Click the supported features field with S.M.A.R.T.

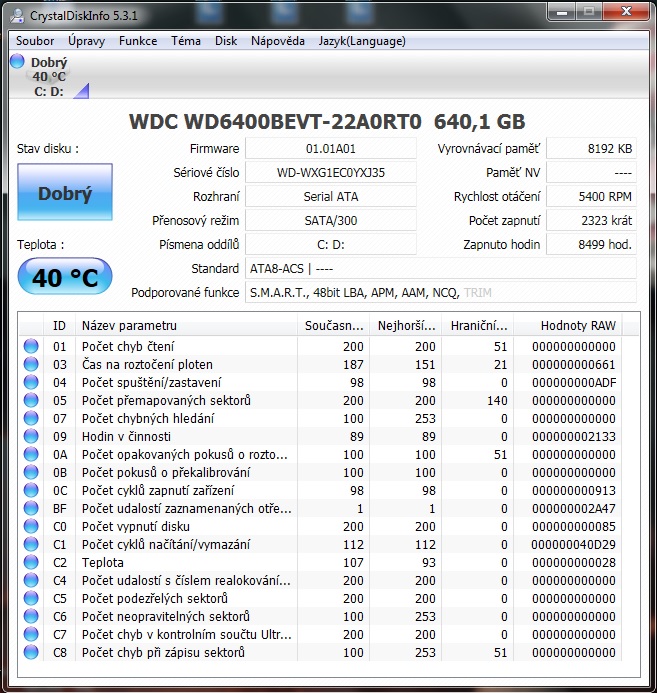(441, 292)
